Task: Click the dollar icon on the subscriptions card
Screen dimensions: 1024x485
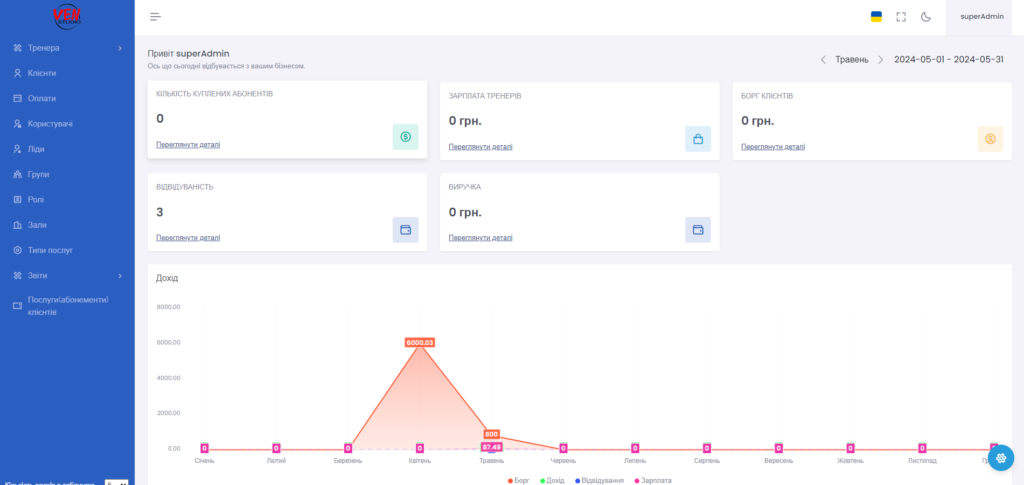Action: click(x=406, y=137)
